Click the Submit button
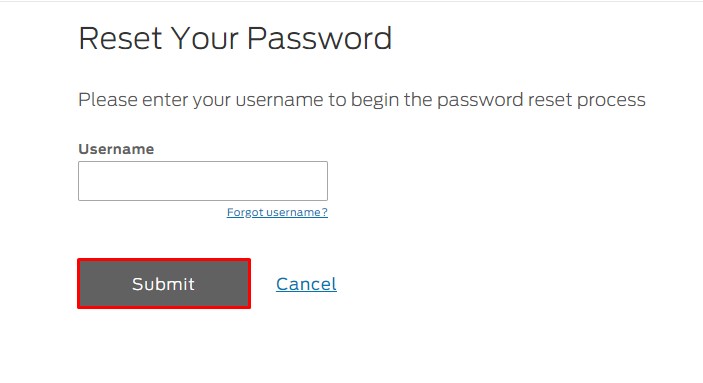The image size is (703, 383). click(164, 283)
